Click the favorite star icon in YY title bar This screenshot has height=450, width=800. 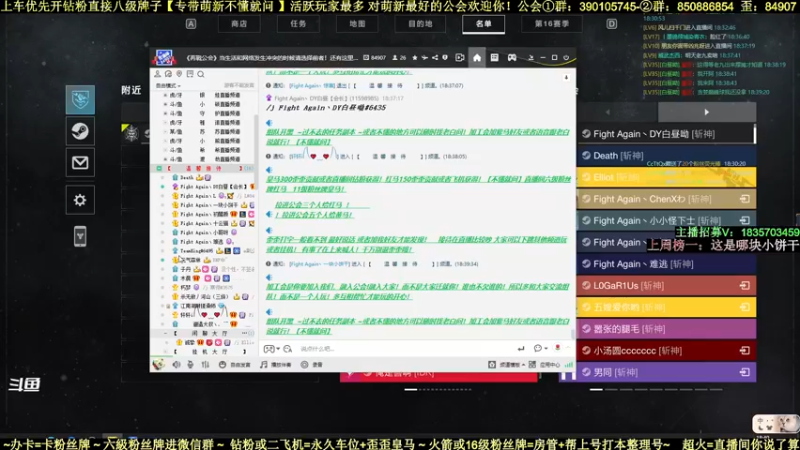(414, 58)
